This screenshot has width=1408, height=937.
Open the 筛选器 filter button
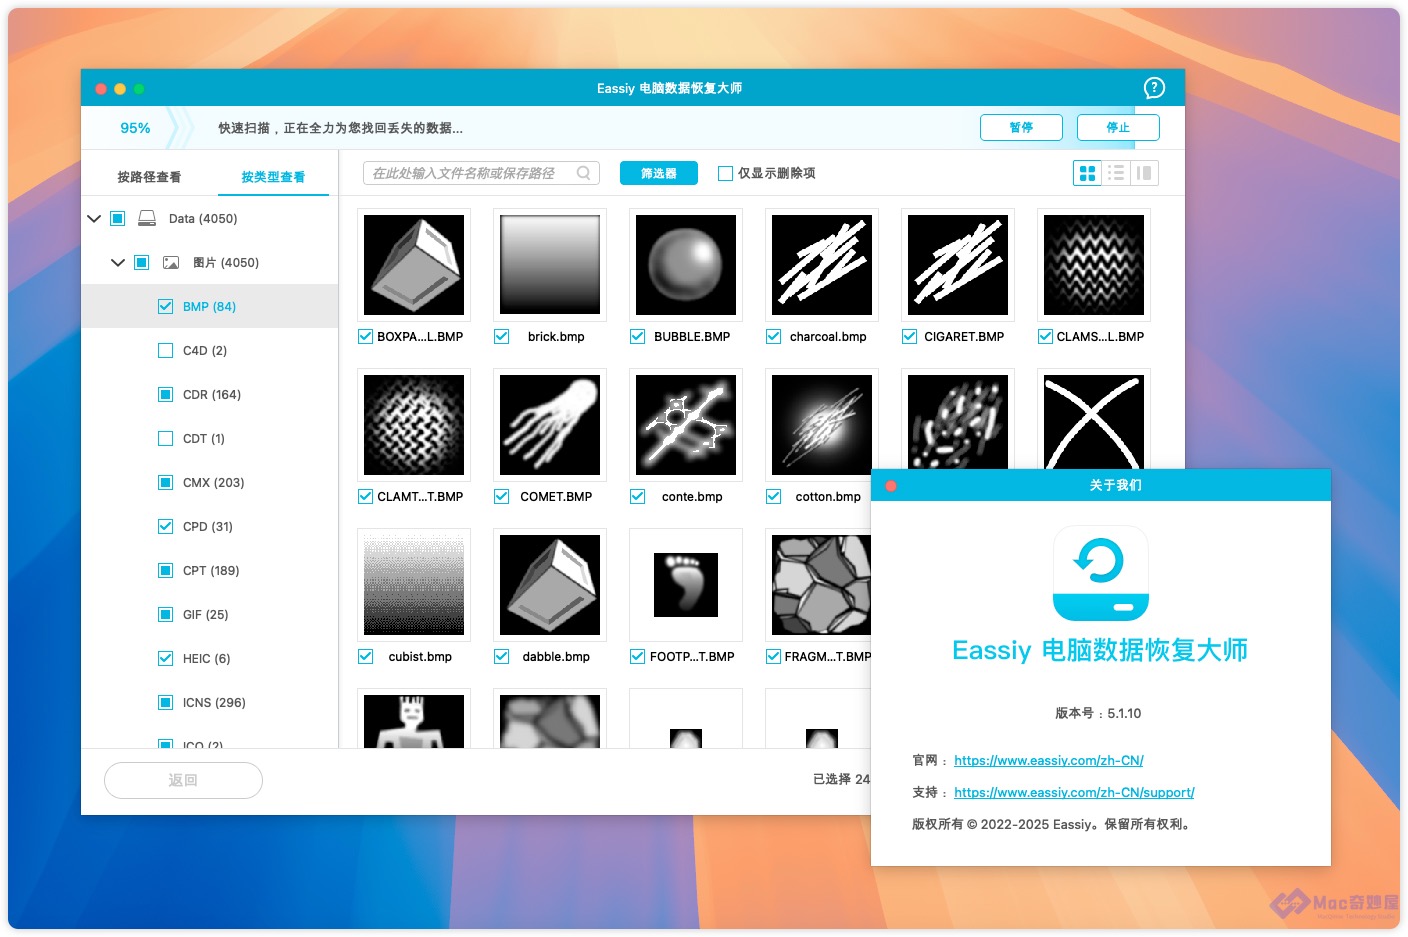(x=658, y=173)
